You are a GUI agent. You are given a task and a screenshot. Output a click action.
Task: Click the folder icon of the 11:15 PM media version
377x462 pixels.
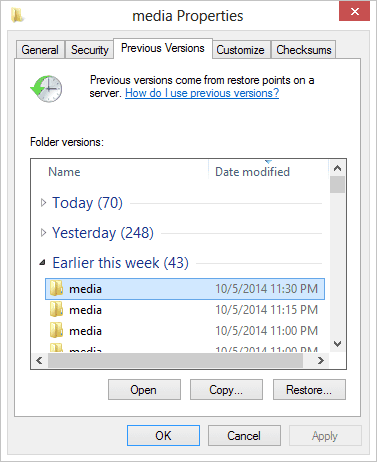coord(56,309)
